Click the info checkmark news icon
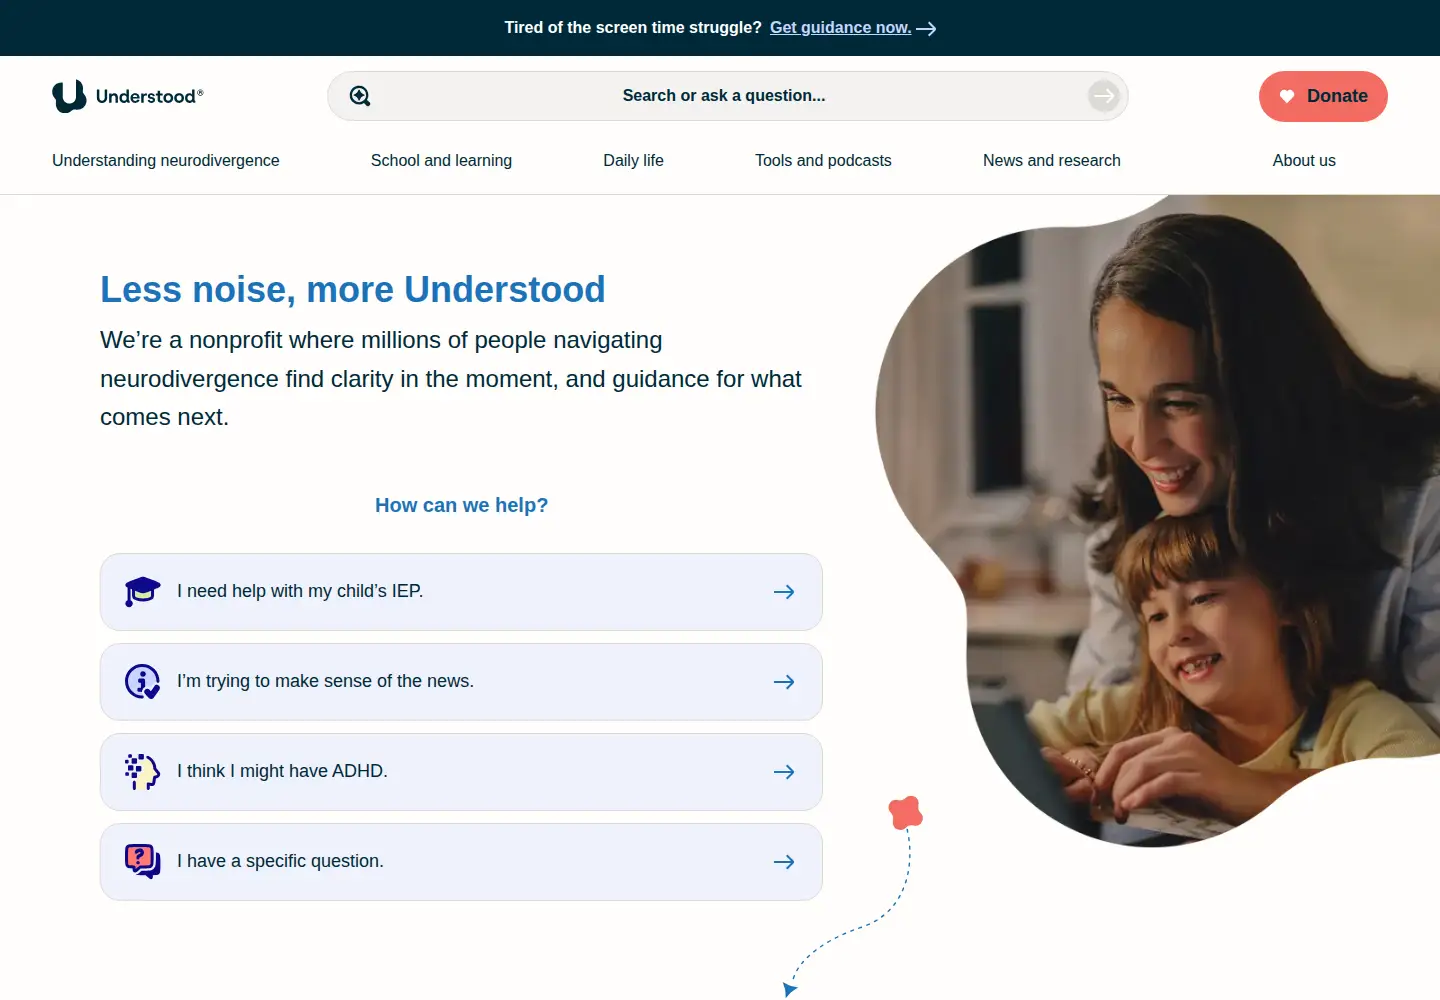1440x1000 pixels. tap(142, 681)
